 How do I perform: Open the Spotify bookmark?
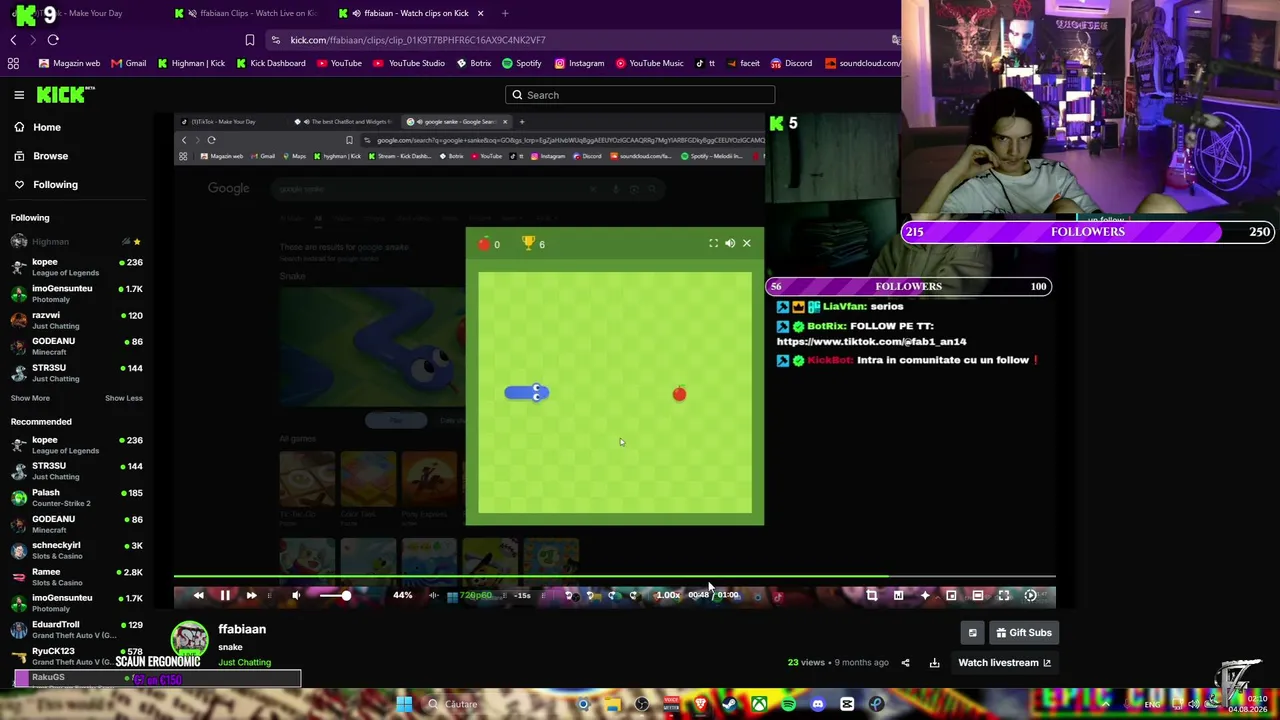click(522, 63)
